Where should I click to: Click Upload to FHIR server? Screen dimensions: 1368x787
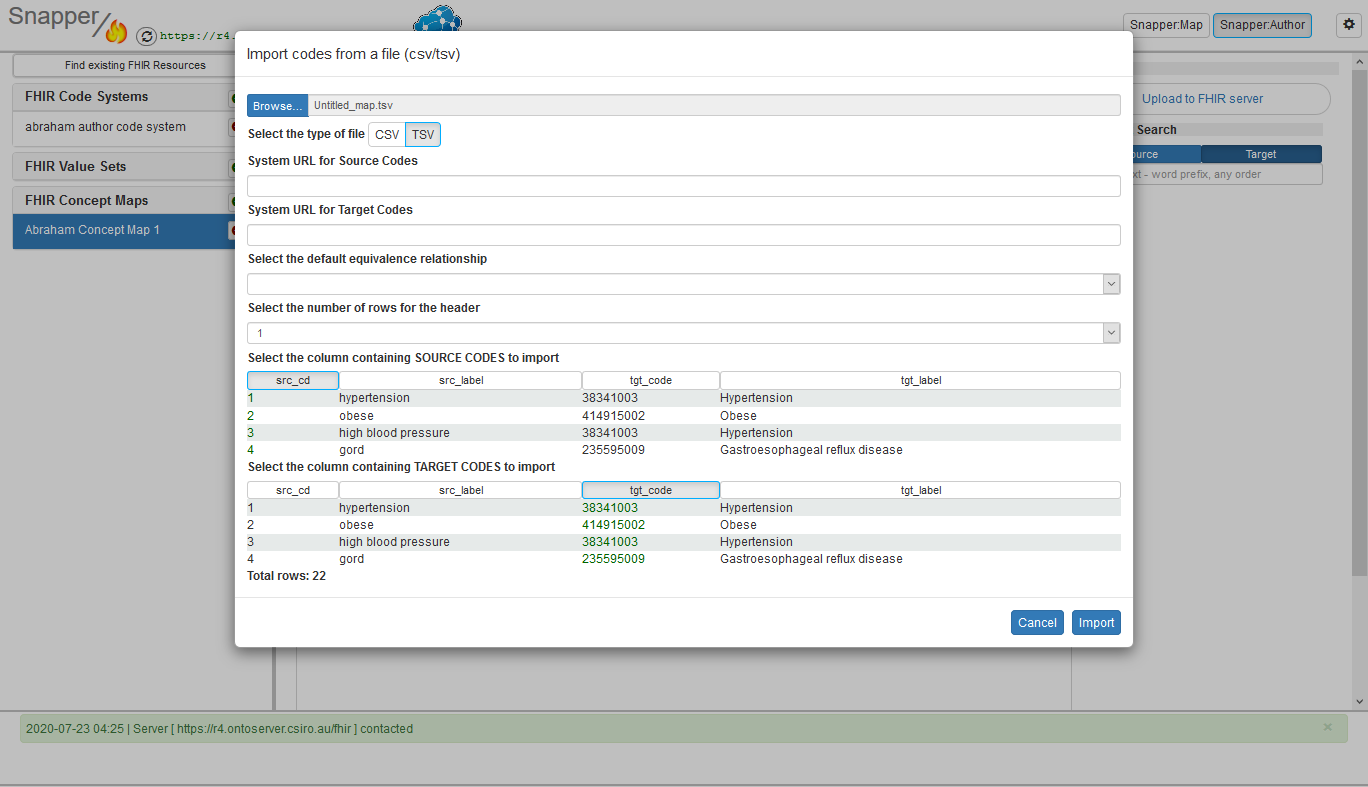(x=1202, y=99)
